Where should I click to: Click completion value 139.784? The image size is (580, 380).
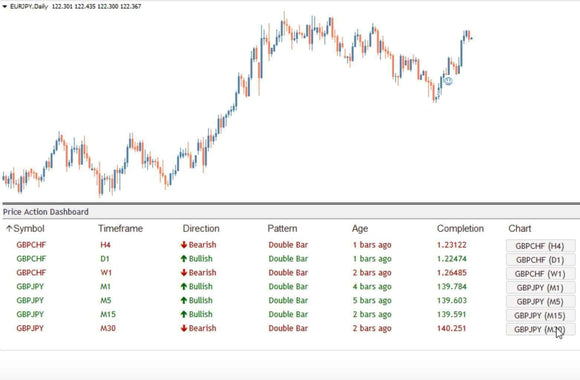pyautogui.click(x=452, y=286)
